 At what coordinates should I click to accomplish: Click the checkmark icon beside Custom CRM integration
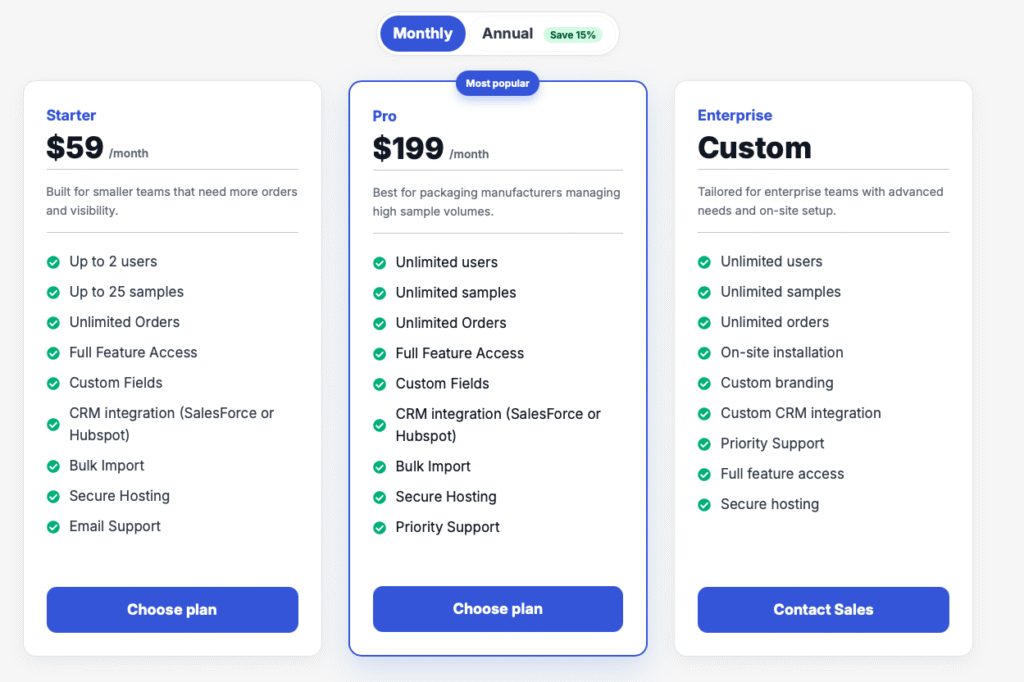pos(705,413)
